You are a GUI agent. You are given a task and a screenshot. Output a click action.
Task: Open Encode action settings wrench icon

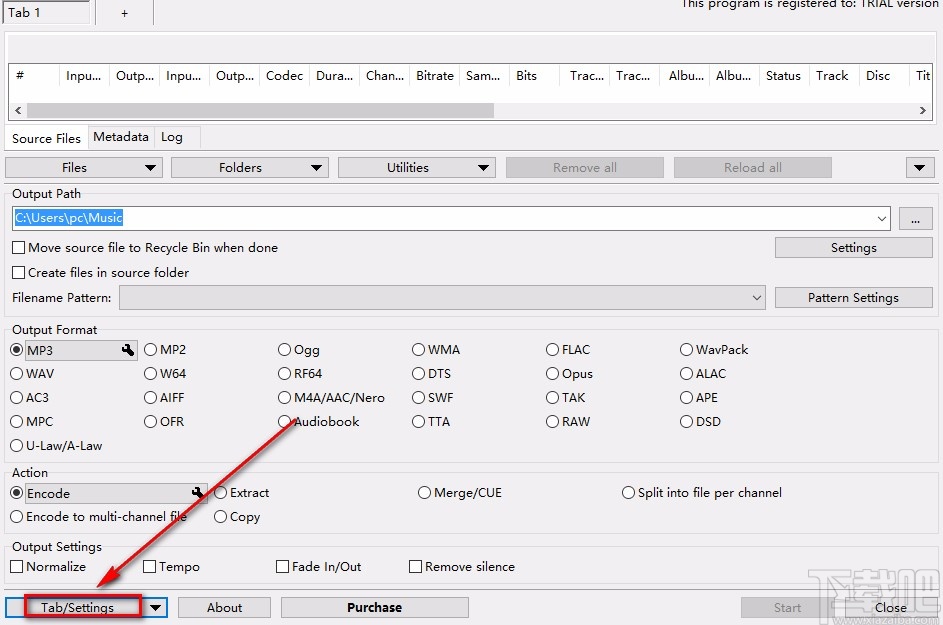click(x=197, y=493)
